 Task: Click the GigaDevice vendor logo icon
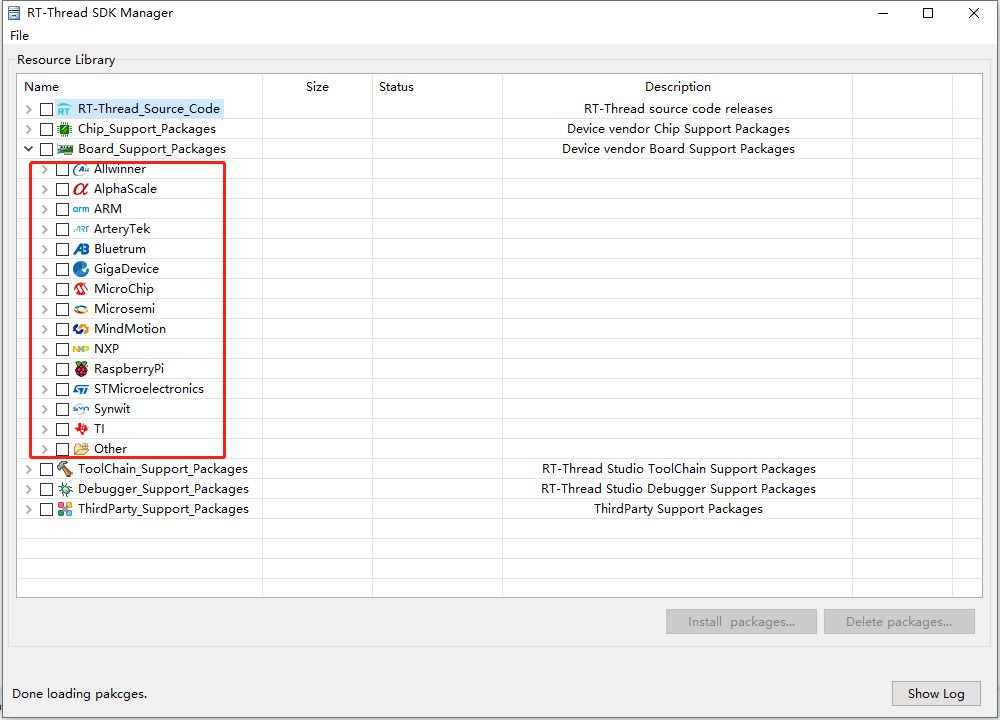coord(81,269)
